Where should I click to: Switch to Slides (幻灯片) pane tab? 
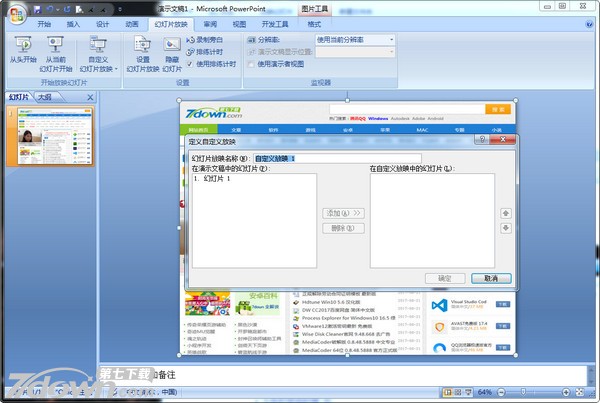tap(19, 97)
